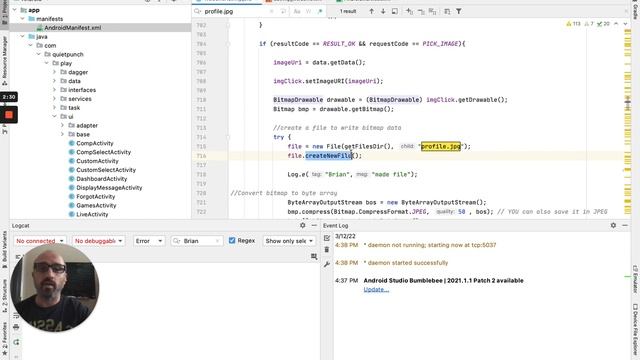Image resolution: width=640 pixels, height=360 pixels.
Task: Clear Event Log with trash icon
Action: pos(327,249)
